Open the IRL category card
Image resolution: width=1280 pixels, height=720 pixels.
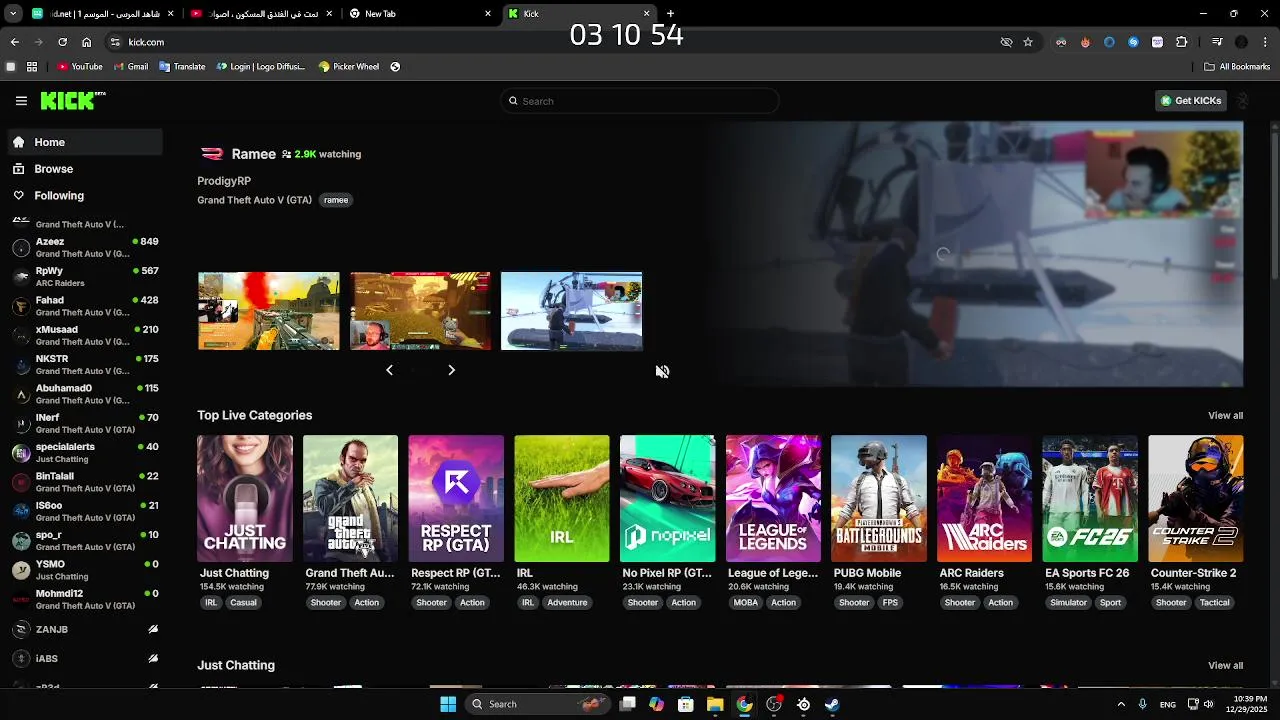pyautogui.click(x=561, y=498)
